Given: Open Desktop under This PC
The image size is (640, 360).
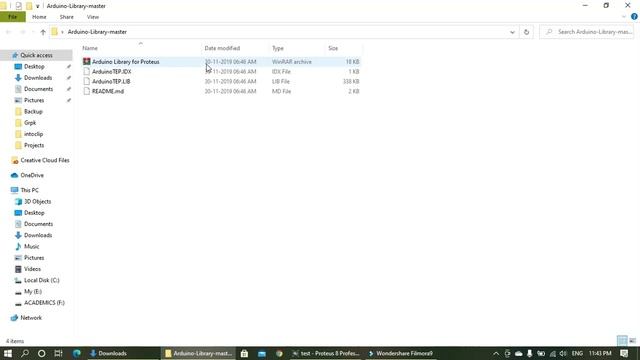Looking at the screenshot, I should coord(34,213).
